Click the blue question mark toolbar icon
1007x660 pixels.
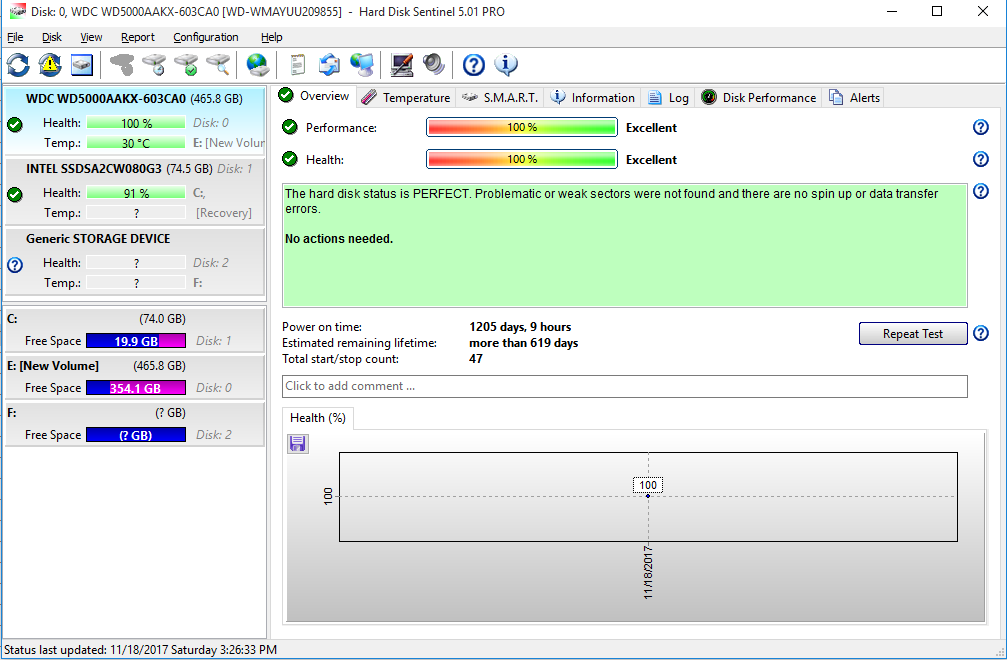(474, 65)
